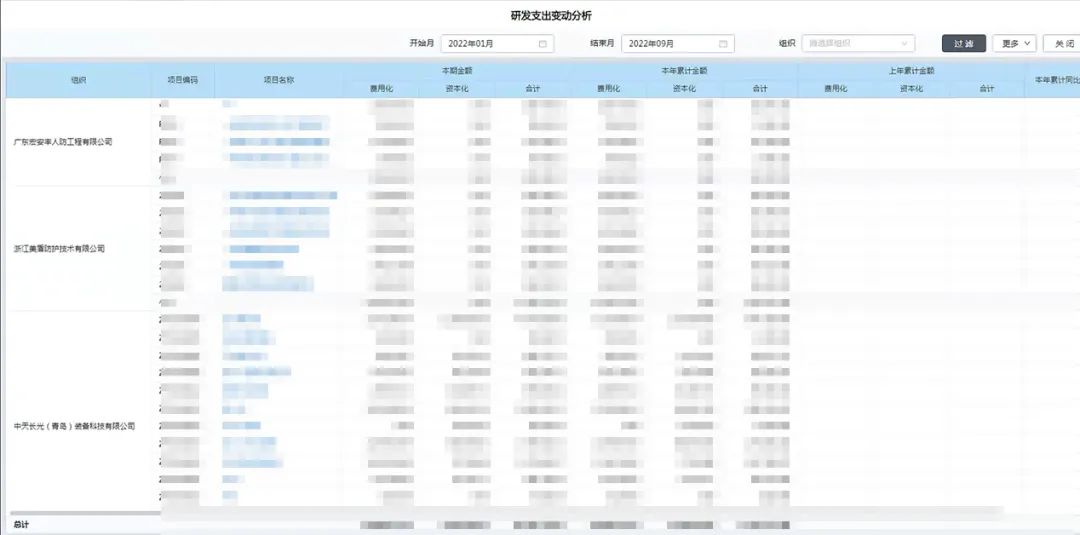Open the calendar icon in 结束月 field

pos(723,43)
